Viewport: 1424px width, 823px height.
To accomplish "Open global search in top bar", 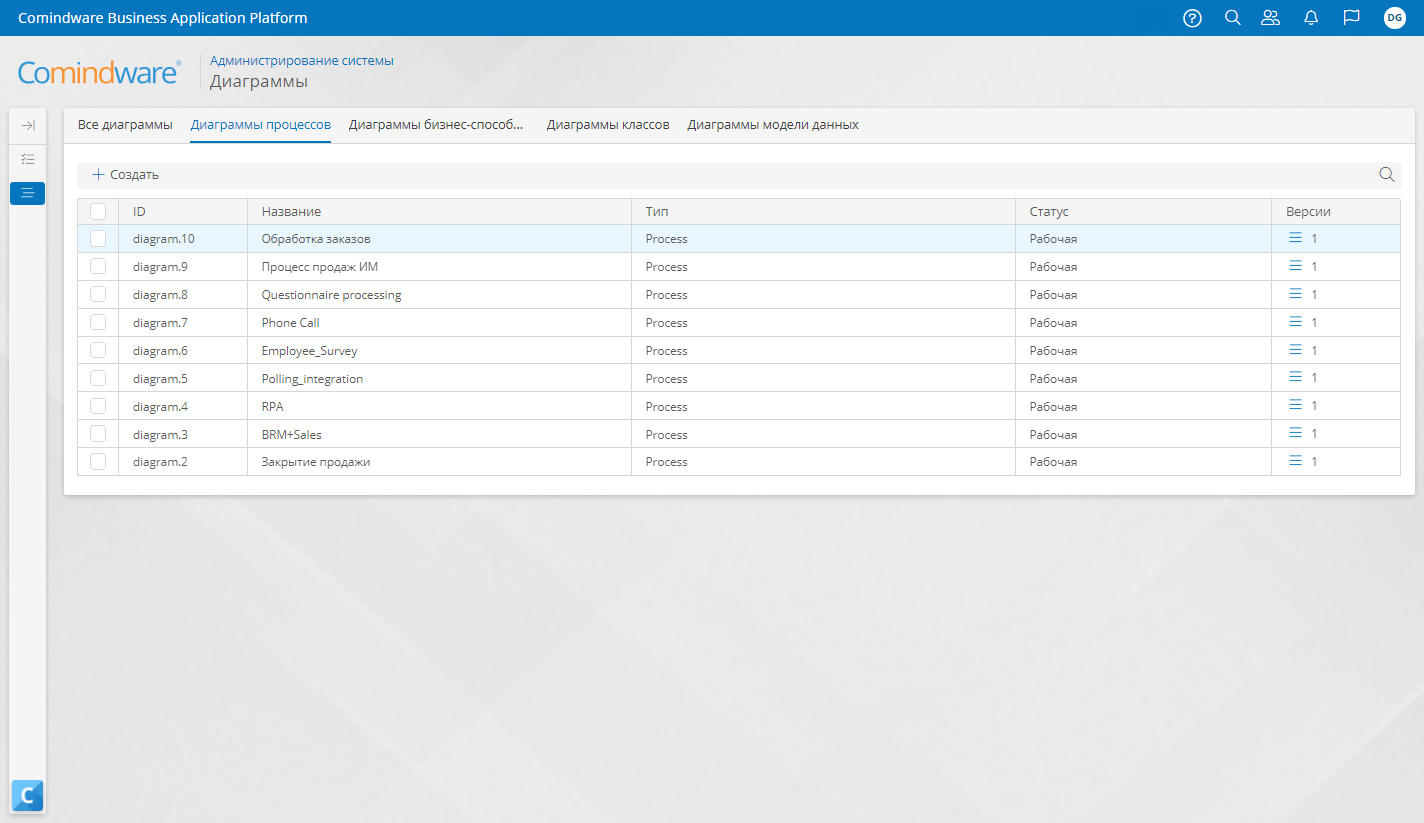I will pyautogui.click(x=1233, y=18).
